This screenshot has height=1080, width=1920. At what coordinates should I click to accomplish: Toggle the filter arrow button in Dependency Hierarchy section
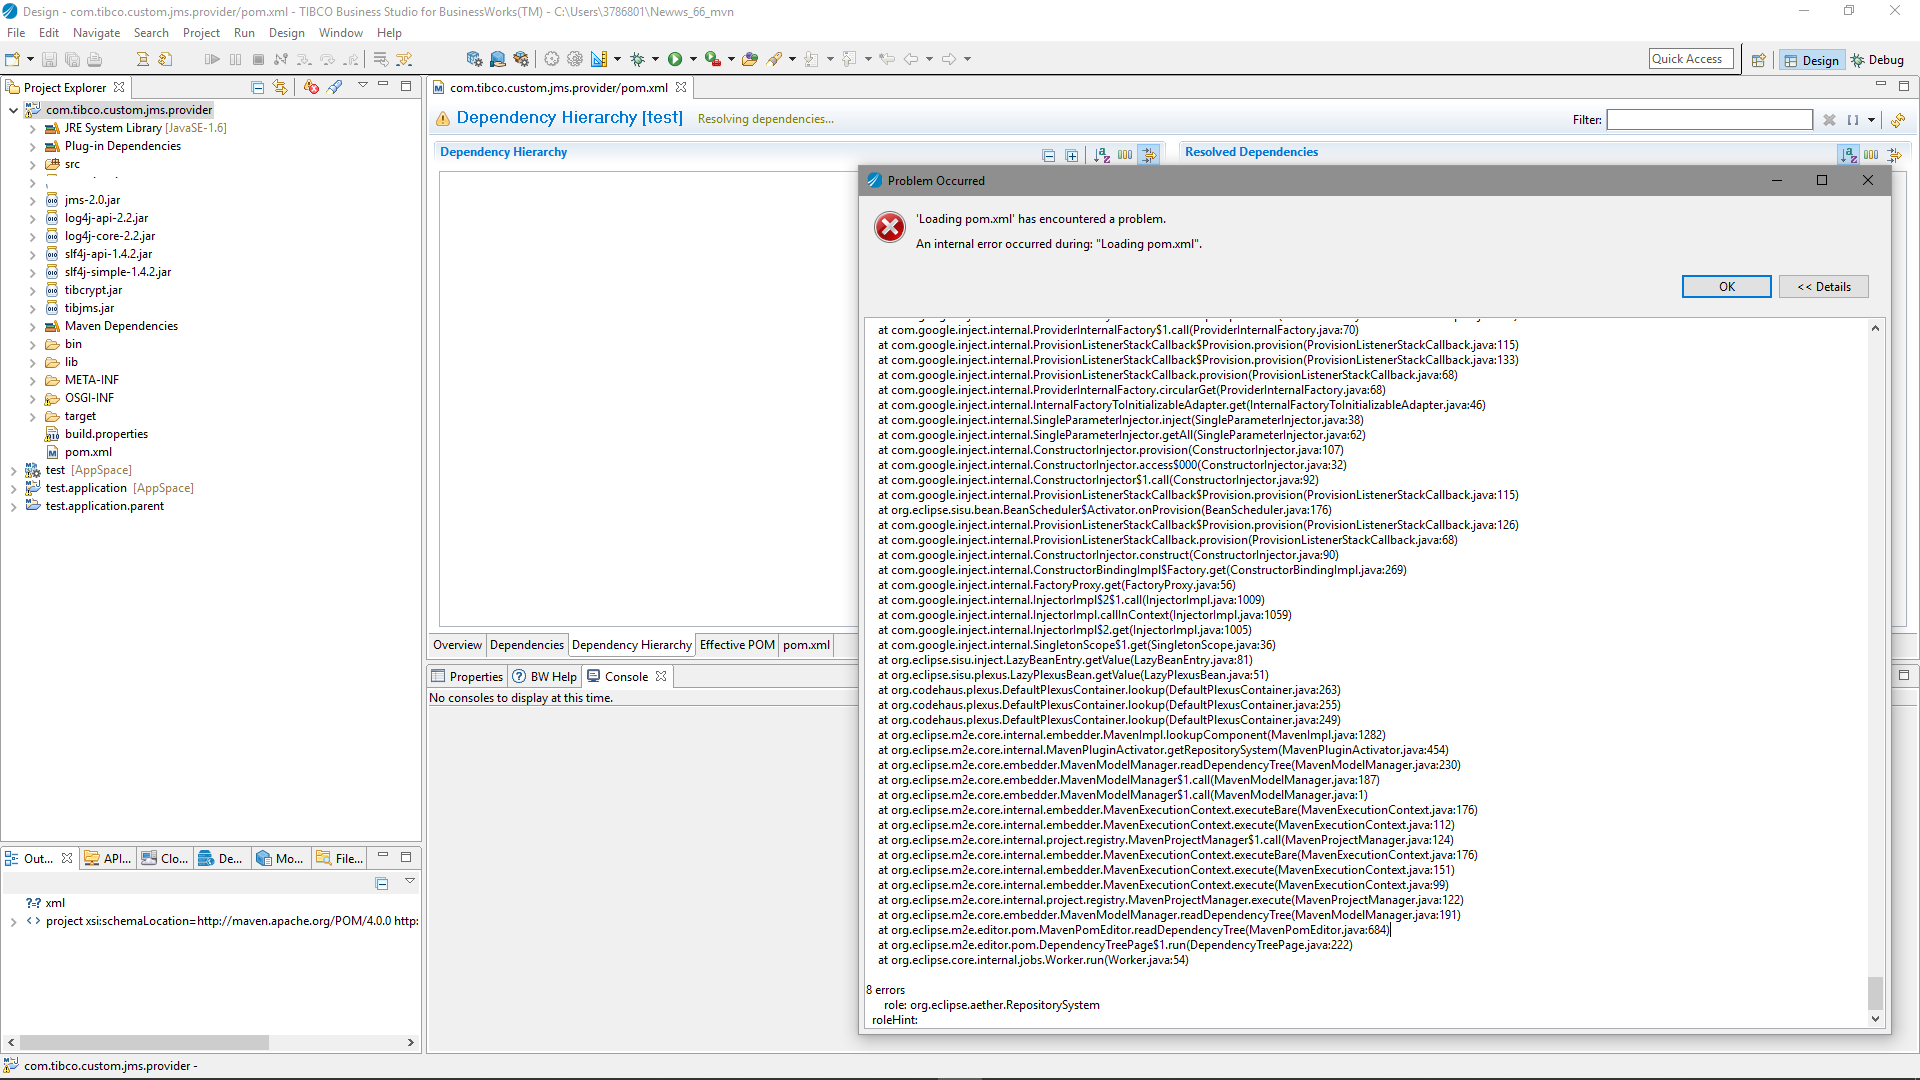[1149, 155]
